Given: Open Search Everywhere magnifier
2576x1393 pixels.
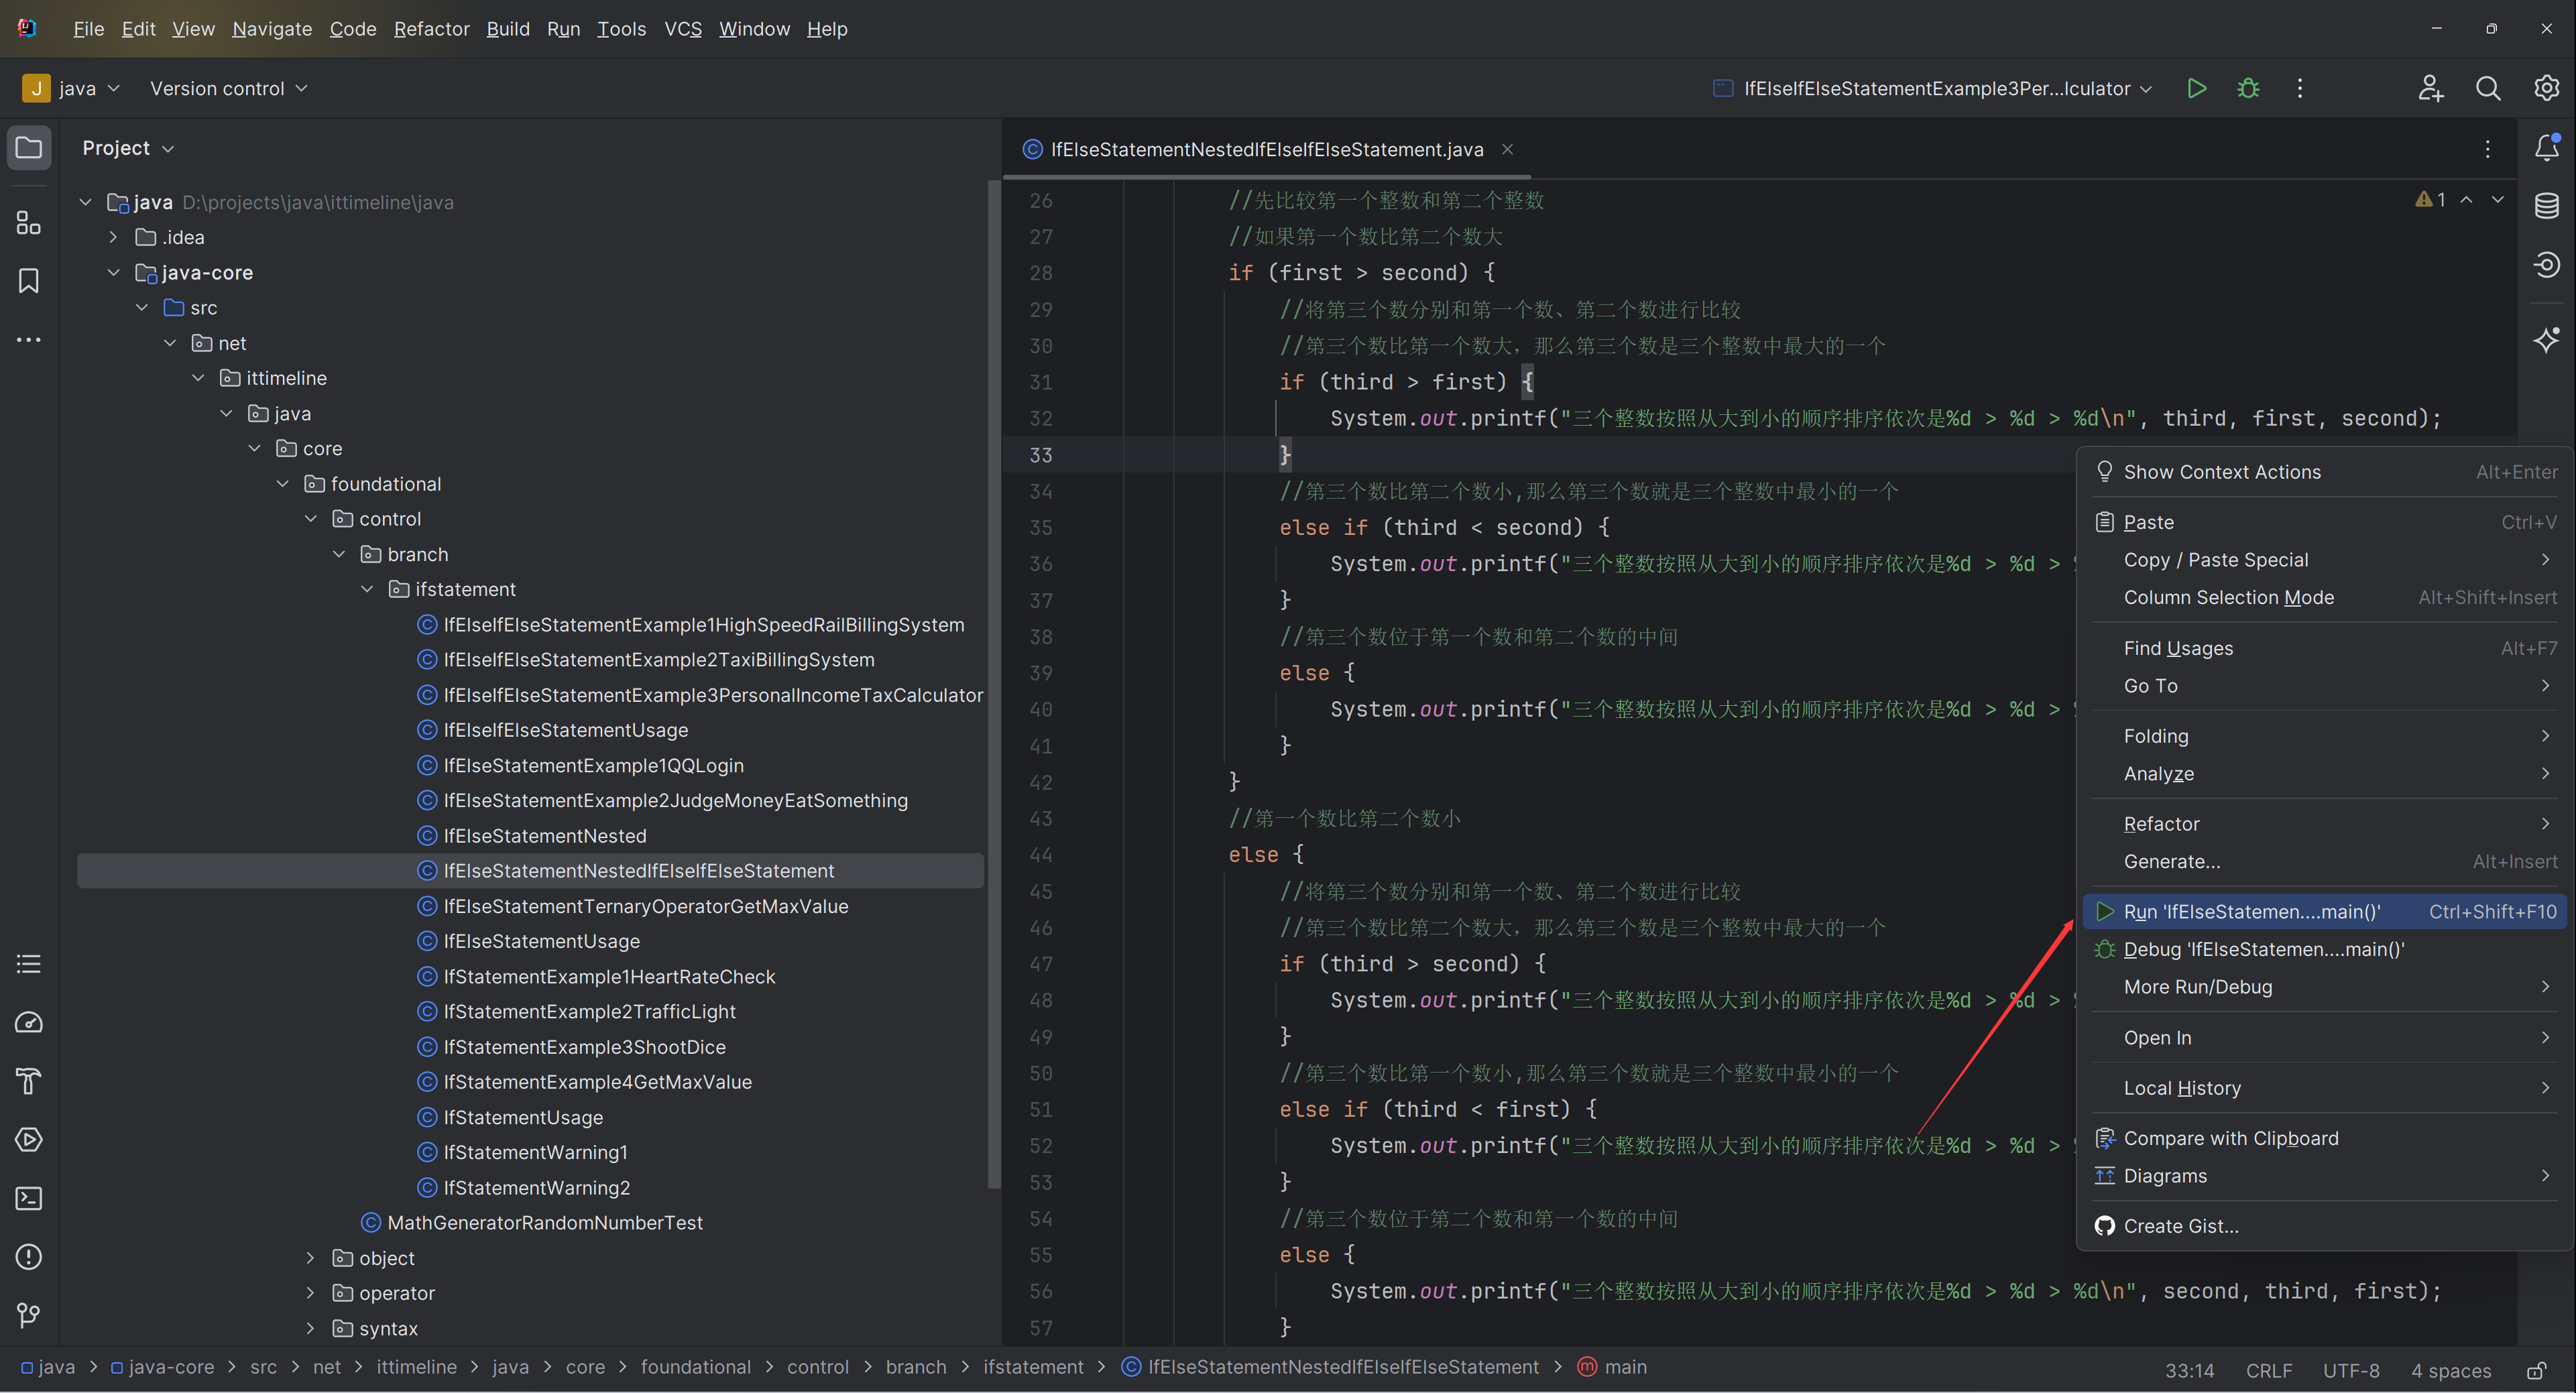Looking at the screenshot, I should [2488, 88].
